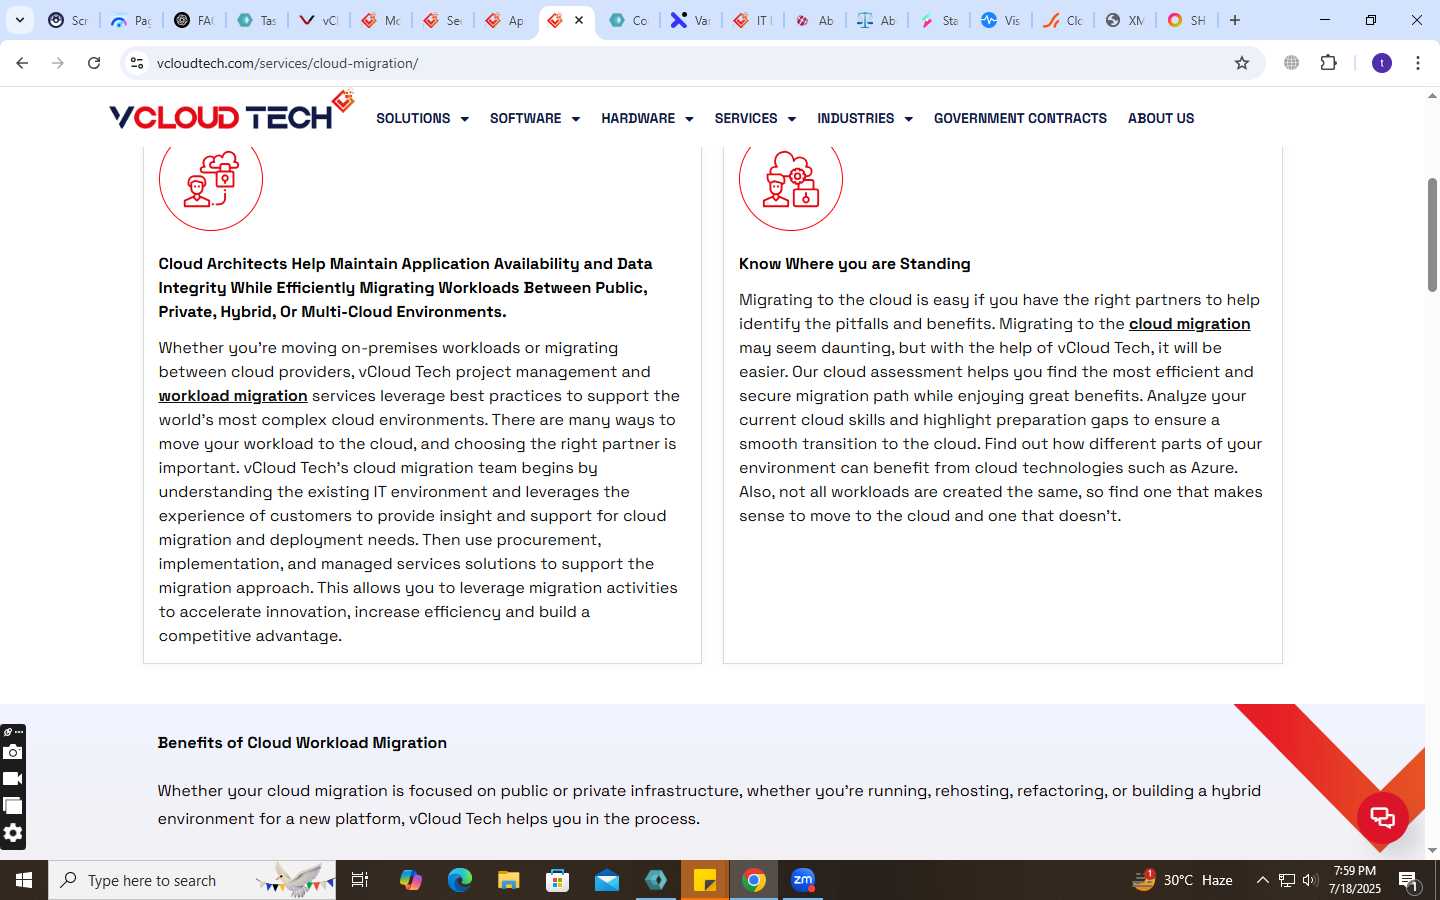Click the Know Where you are Standing icon

click(791, 180)
